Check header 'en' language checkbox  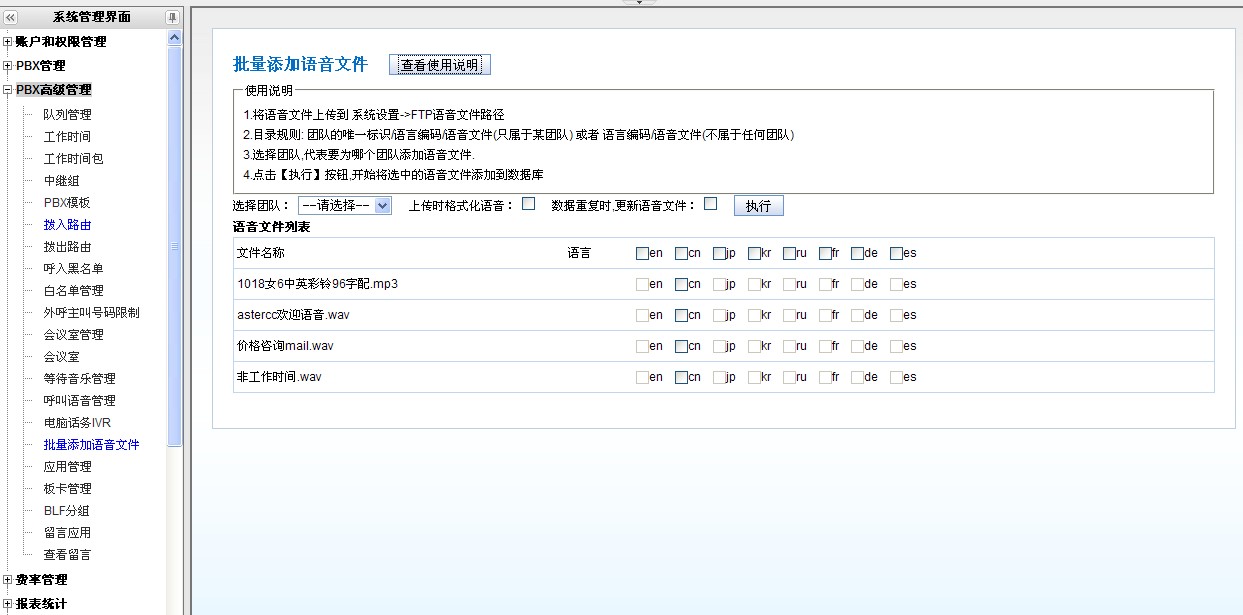(642, 253)
